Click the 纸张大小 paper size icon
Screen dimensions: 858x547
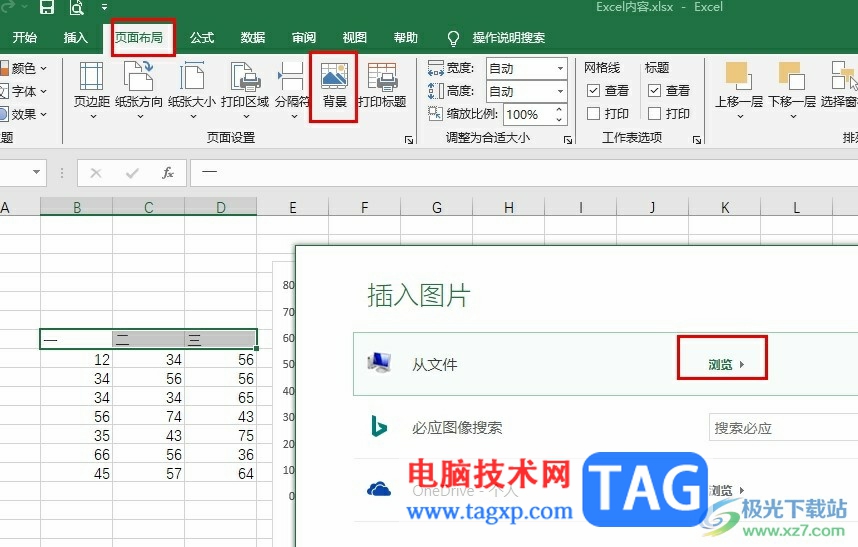point(192,76)
